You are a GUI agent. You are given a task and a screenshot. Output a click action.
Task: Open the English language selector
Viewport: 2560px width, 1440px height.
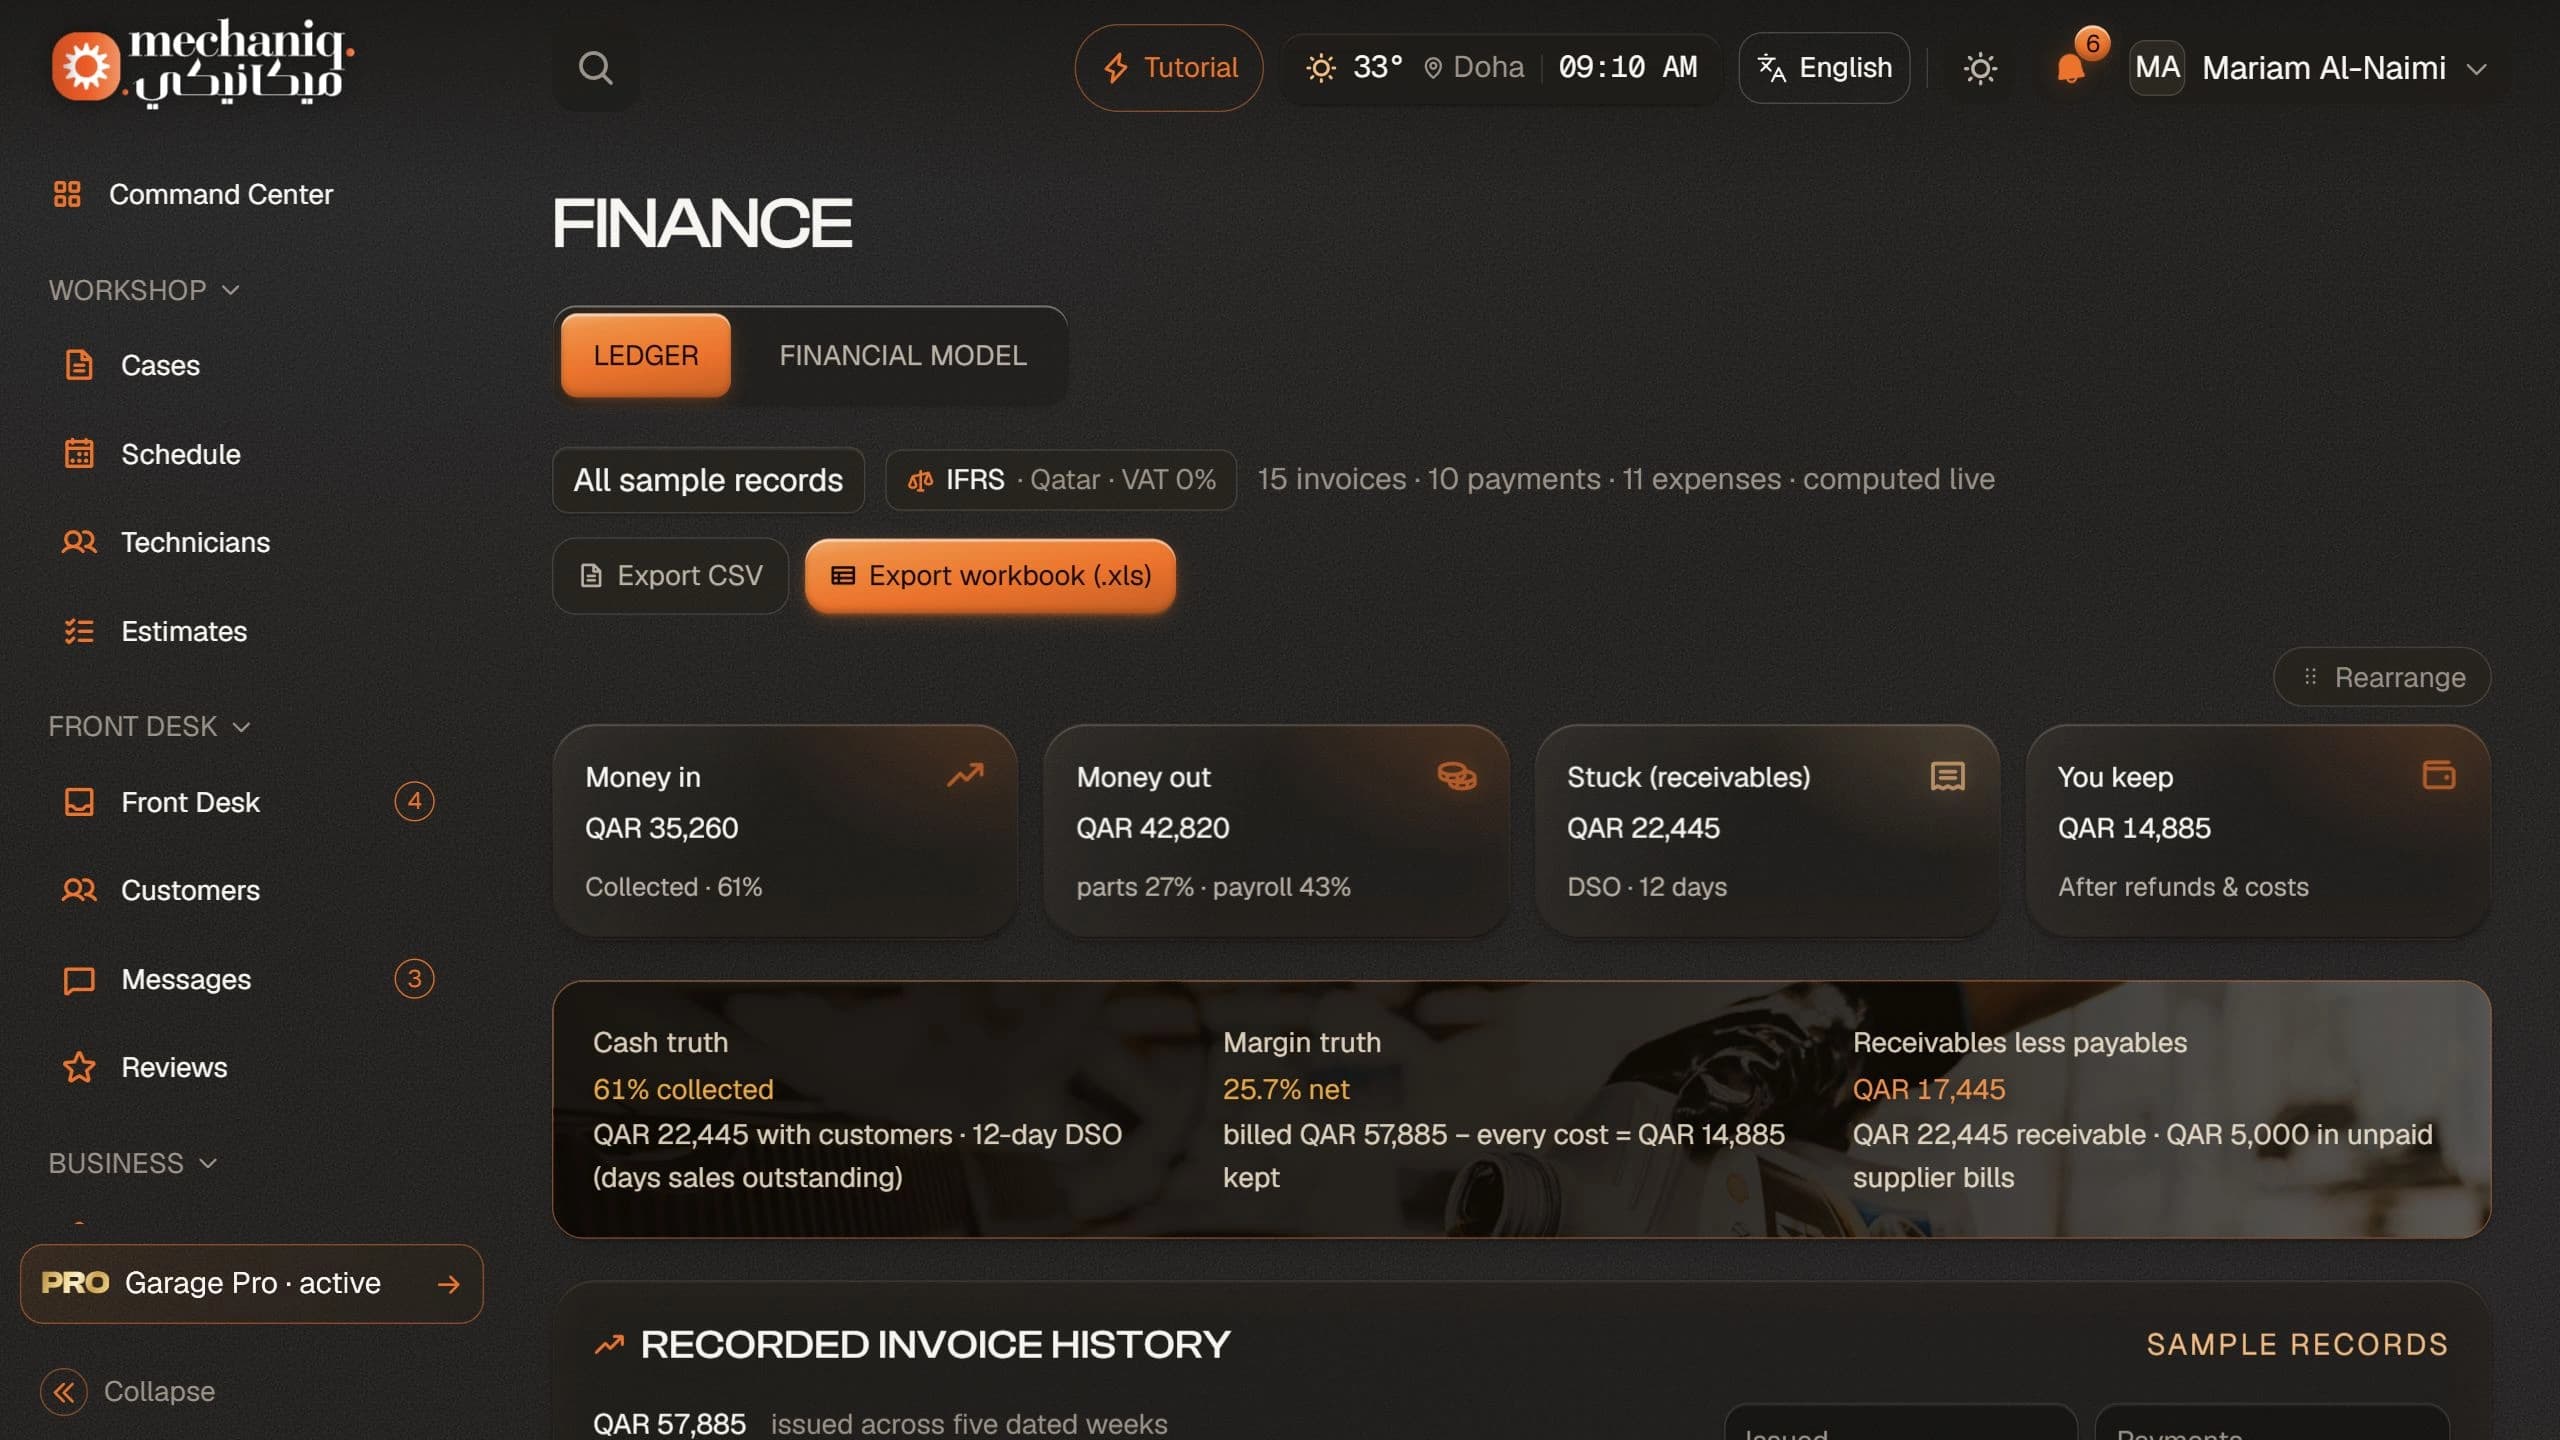[1824, 68]
